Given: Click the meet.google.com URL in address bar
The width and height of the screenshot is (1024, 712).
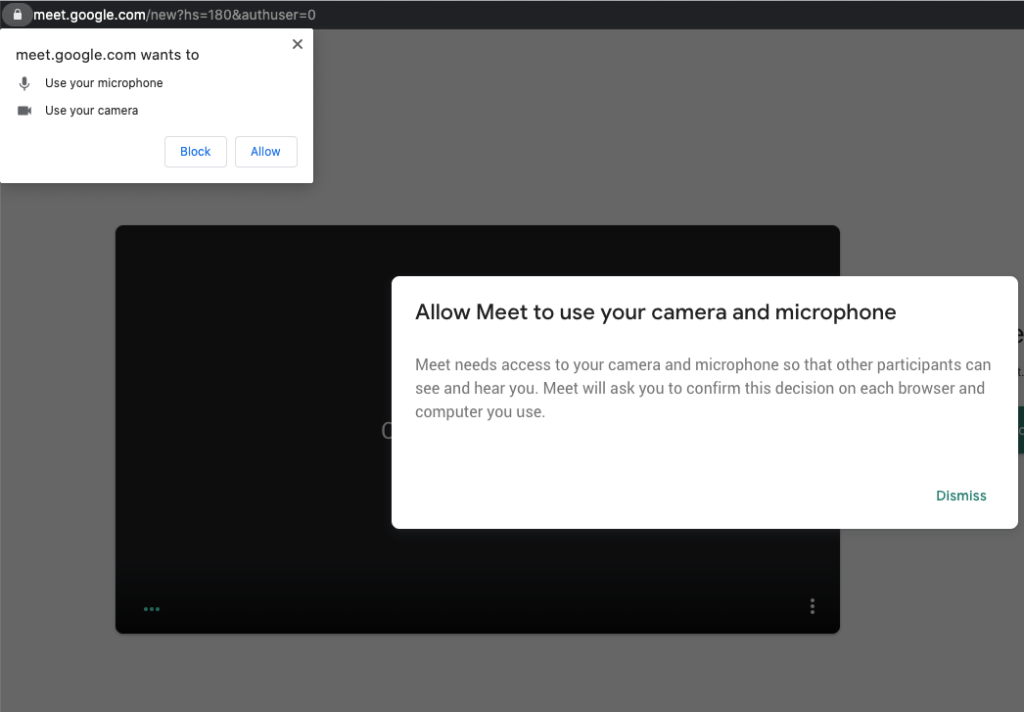Looking at the screenshot, I should (174, 15).
